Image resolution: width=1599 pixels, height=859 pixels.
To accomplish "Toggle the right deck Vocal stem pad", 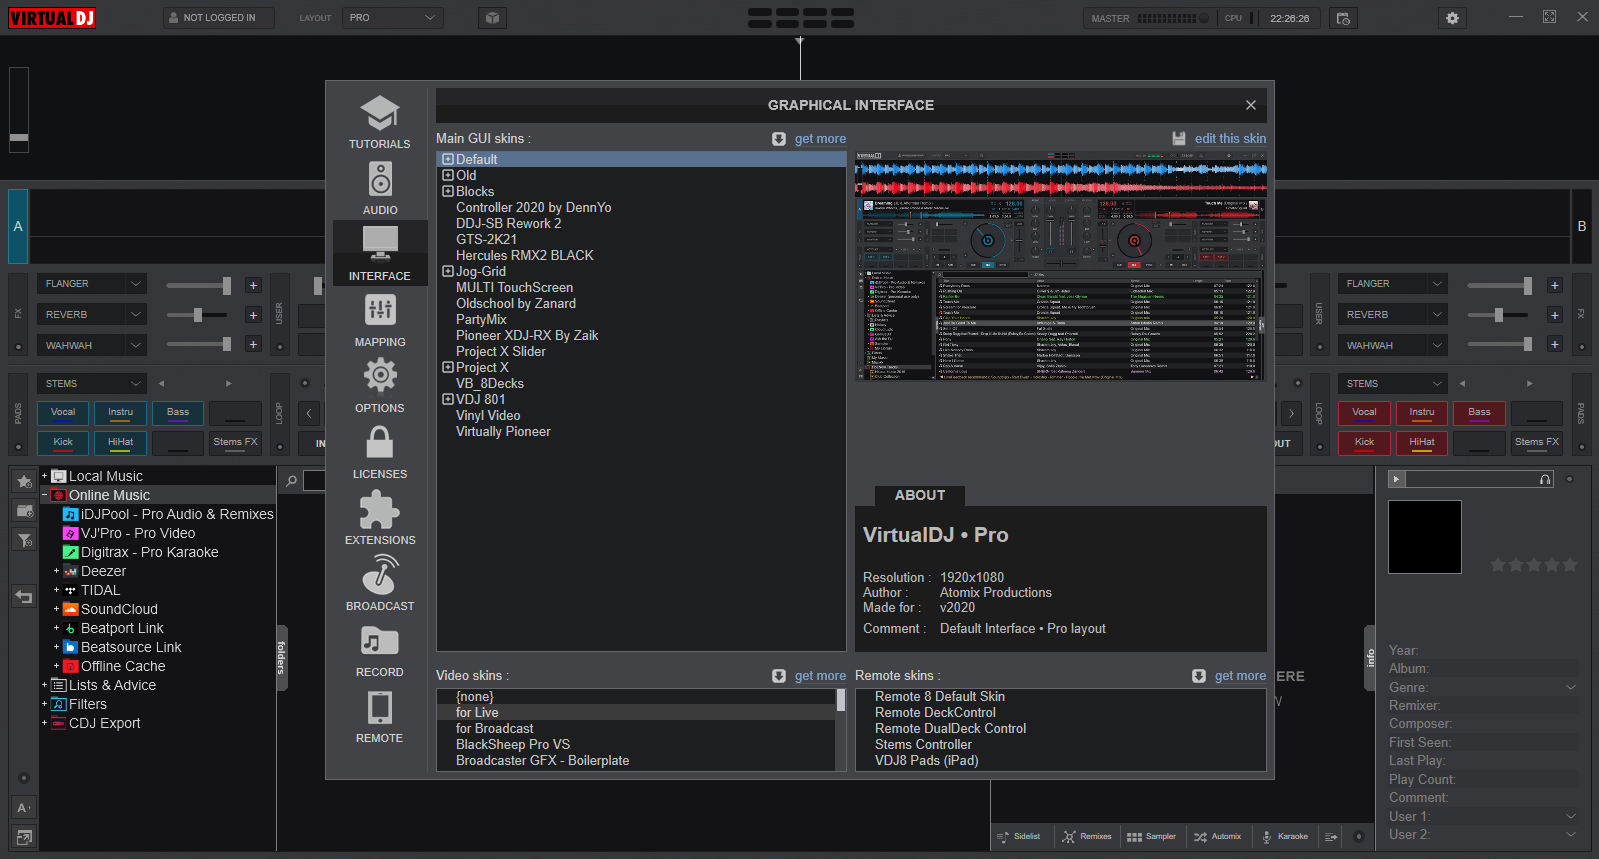I will 1364,413.
